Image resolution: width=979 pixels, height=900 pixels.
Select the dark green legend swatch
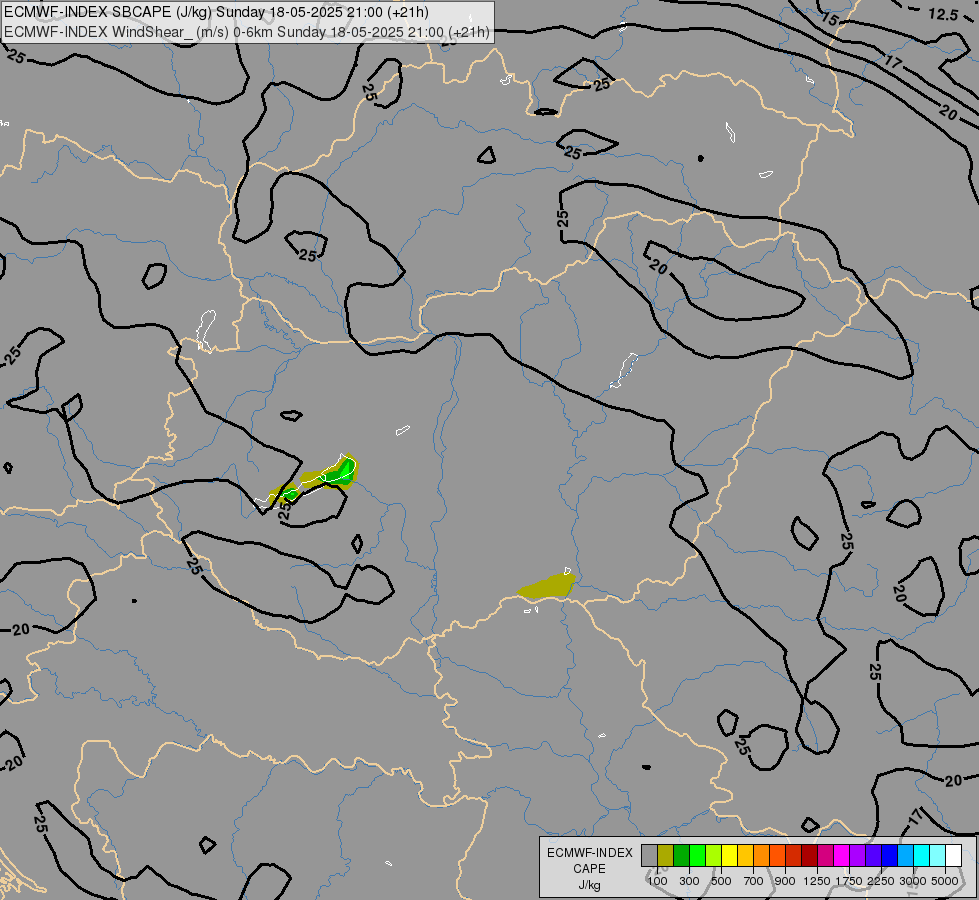[x=681, y=856]
